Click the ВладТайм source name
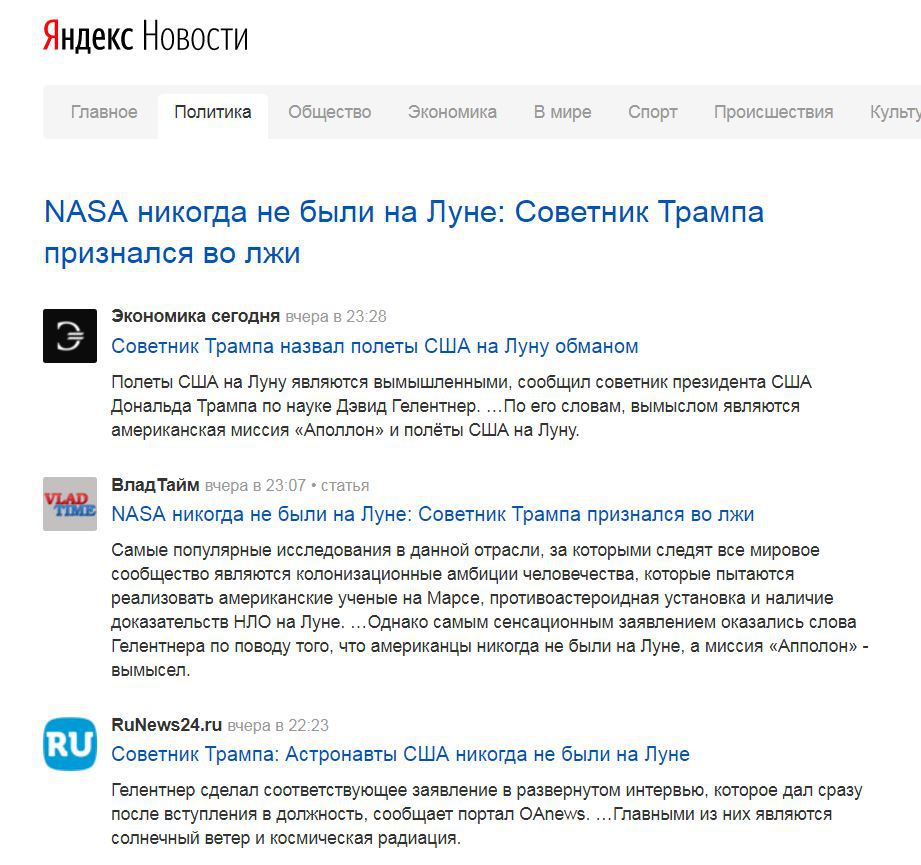Screen dimensions: 921x865 tap(155, 485)
